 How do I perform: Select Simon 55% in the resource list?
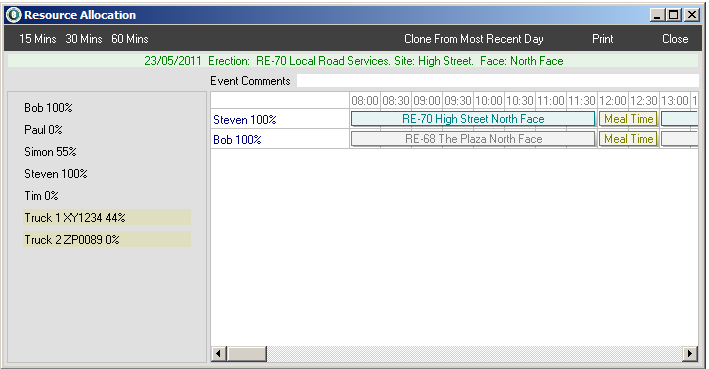(x=50, y=151)
